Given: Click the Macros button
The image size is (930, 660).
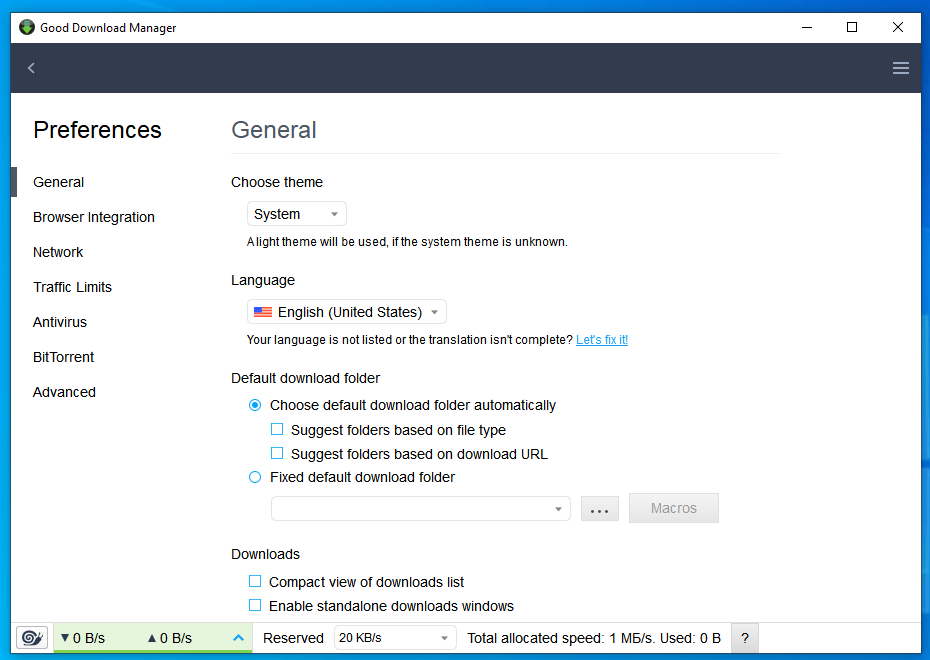Looking at the screenshot, I should [673, 508].
